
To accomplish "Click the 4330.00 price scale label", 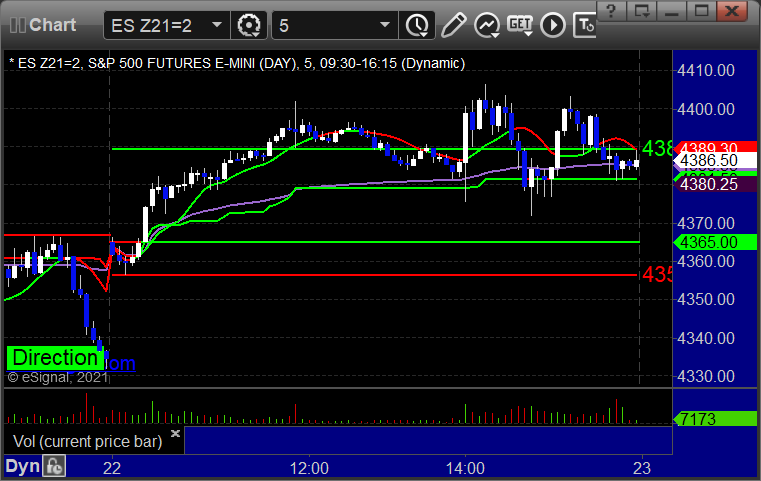I will click(706, 376).
